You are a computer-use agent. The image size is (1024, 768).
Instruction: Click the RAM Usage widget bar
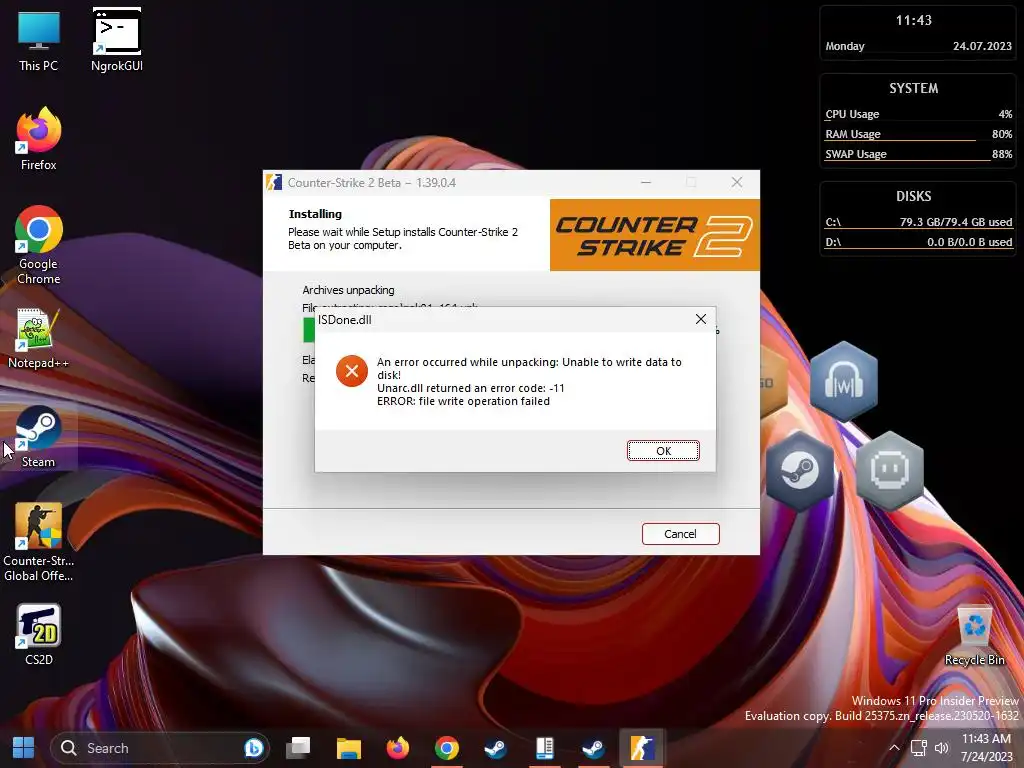point(918,135)
